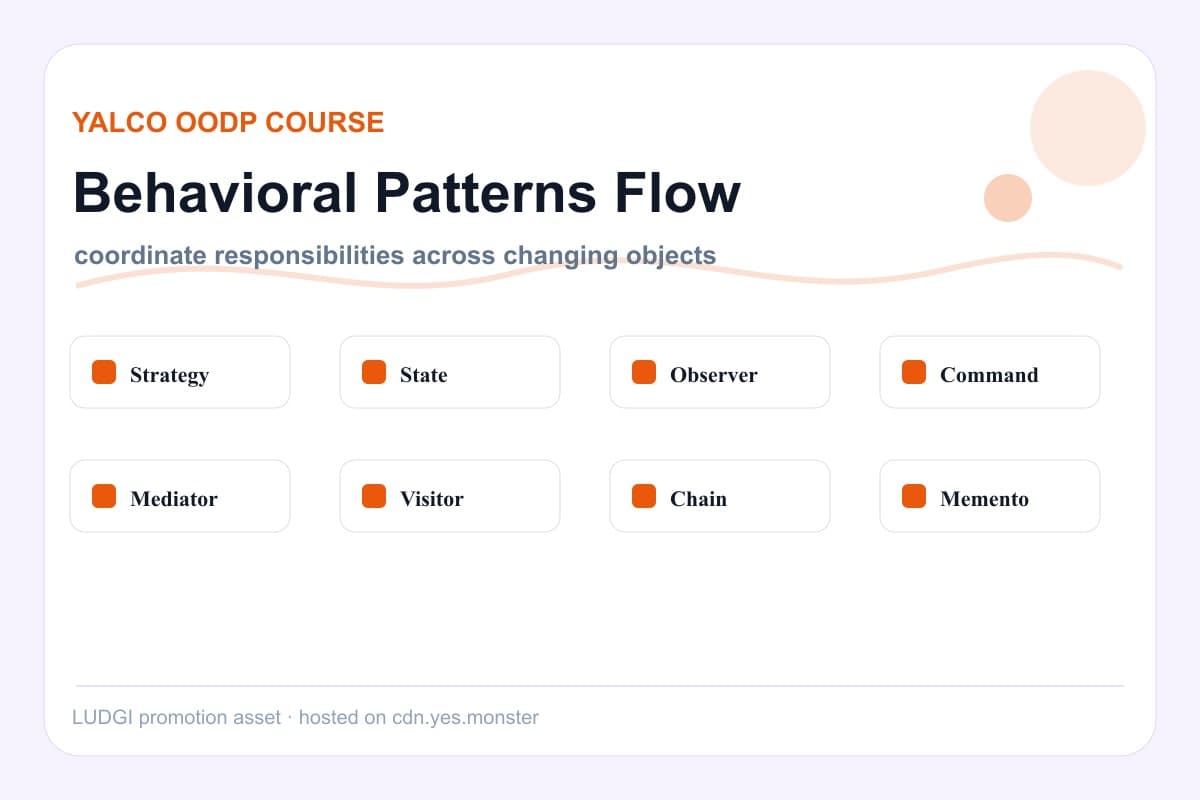Click the orange square icon beside Command

(x=914, y=372)
